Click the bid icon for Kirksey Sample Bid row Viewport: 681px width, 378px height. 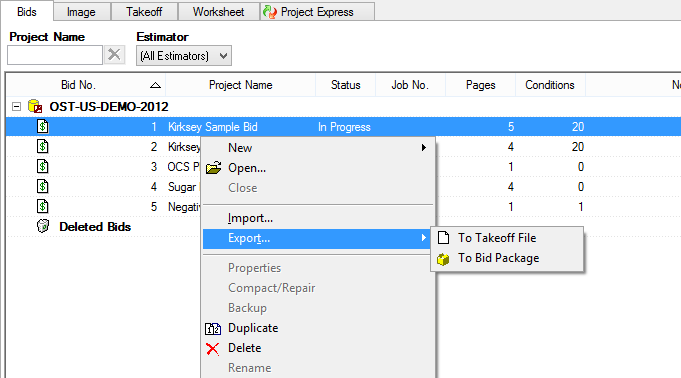pos(43,126)
